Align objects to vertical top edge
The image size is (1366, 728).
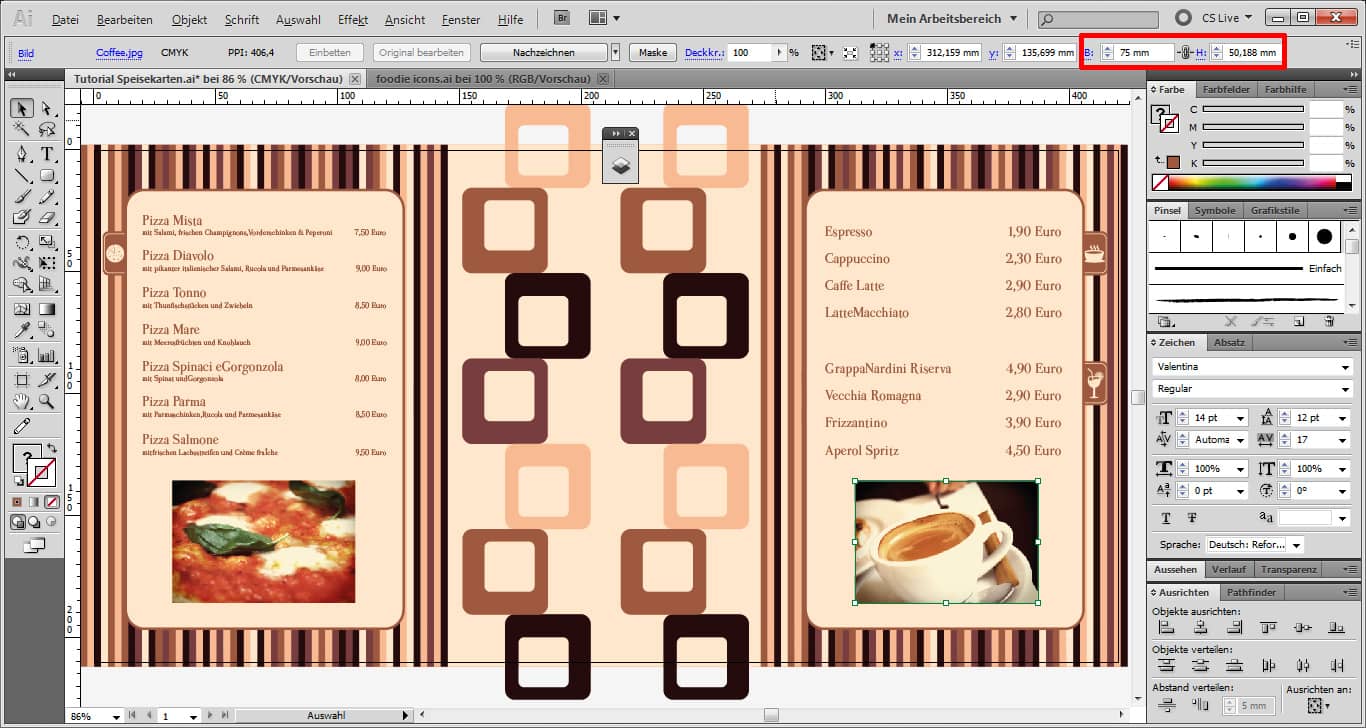pyautogui.click(x=1268, y=628)
